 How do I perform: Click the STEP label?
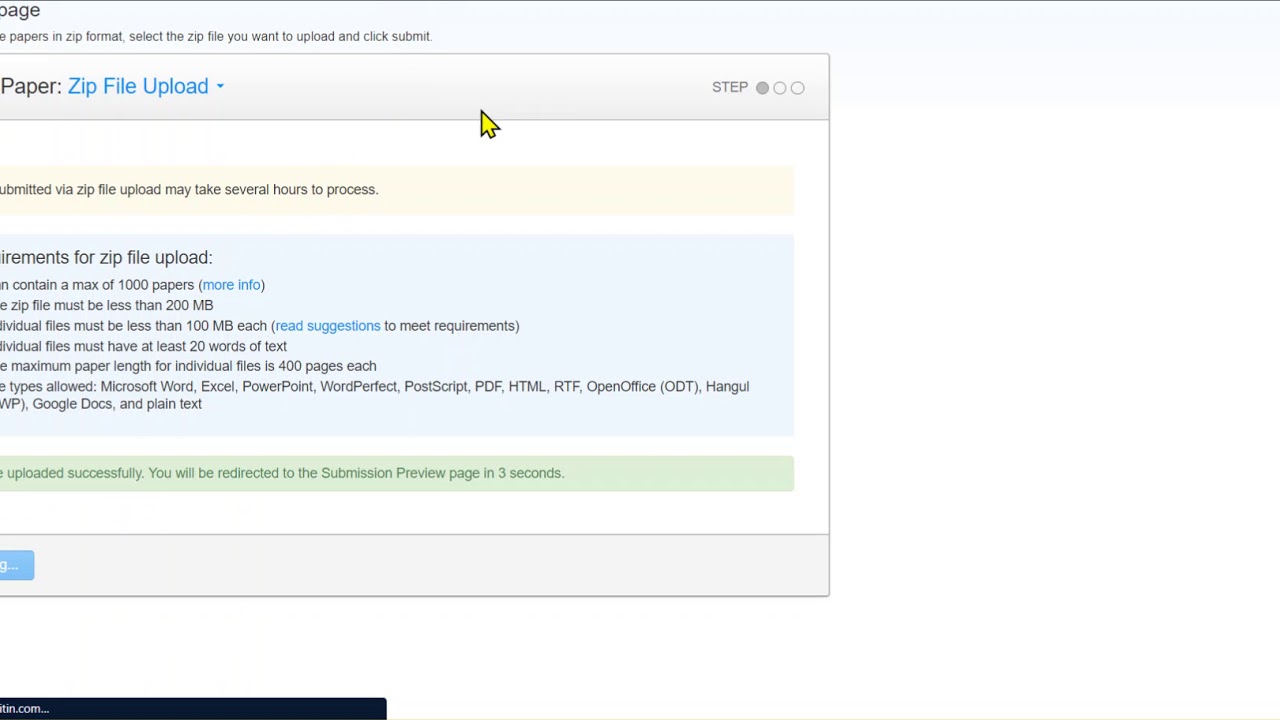coord(730,87)
